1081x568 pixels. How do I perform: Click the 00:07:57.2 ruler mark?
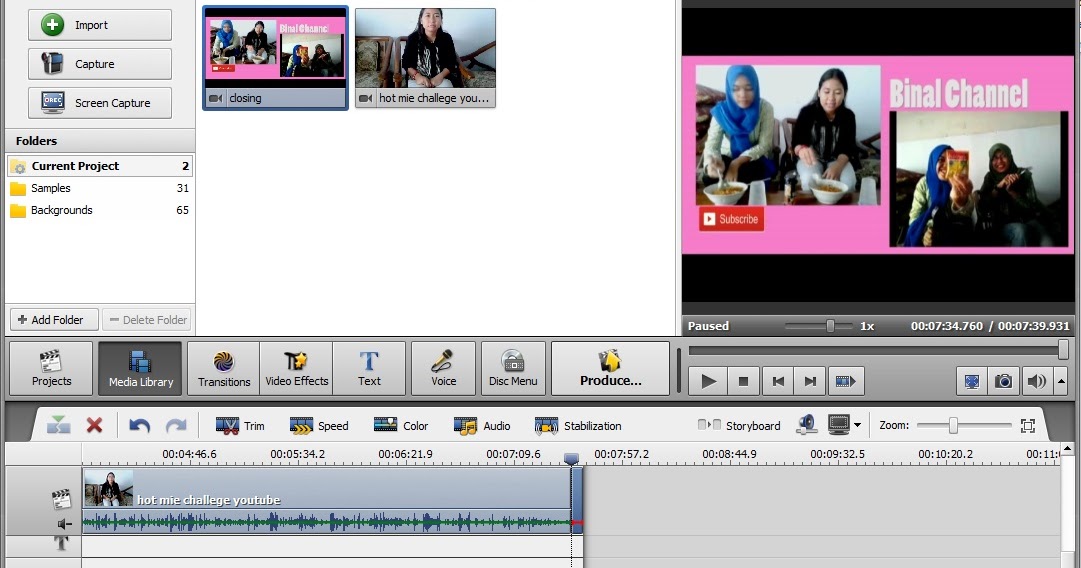point(621,454)
